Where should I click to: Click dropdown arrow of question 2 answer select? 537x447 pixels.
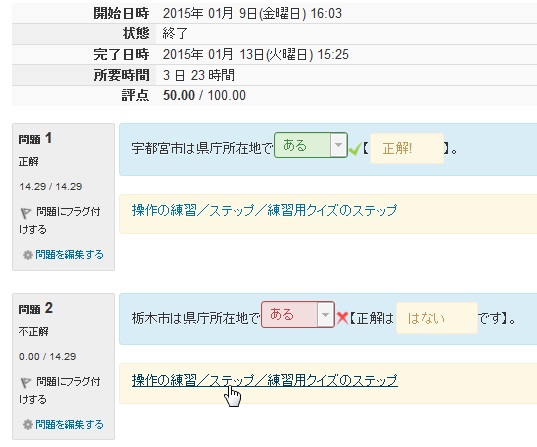[x=325, y=314]
